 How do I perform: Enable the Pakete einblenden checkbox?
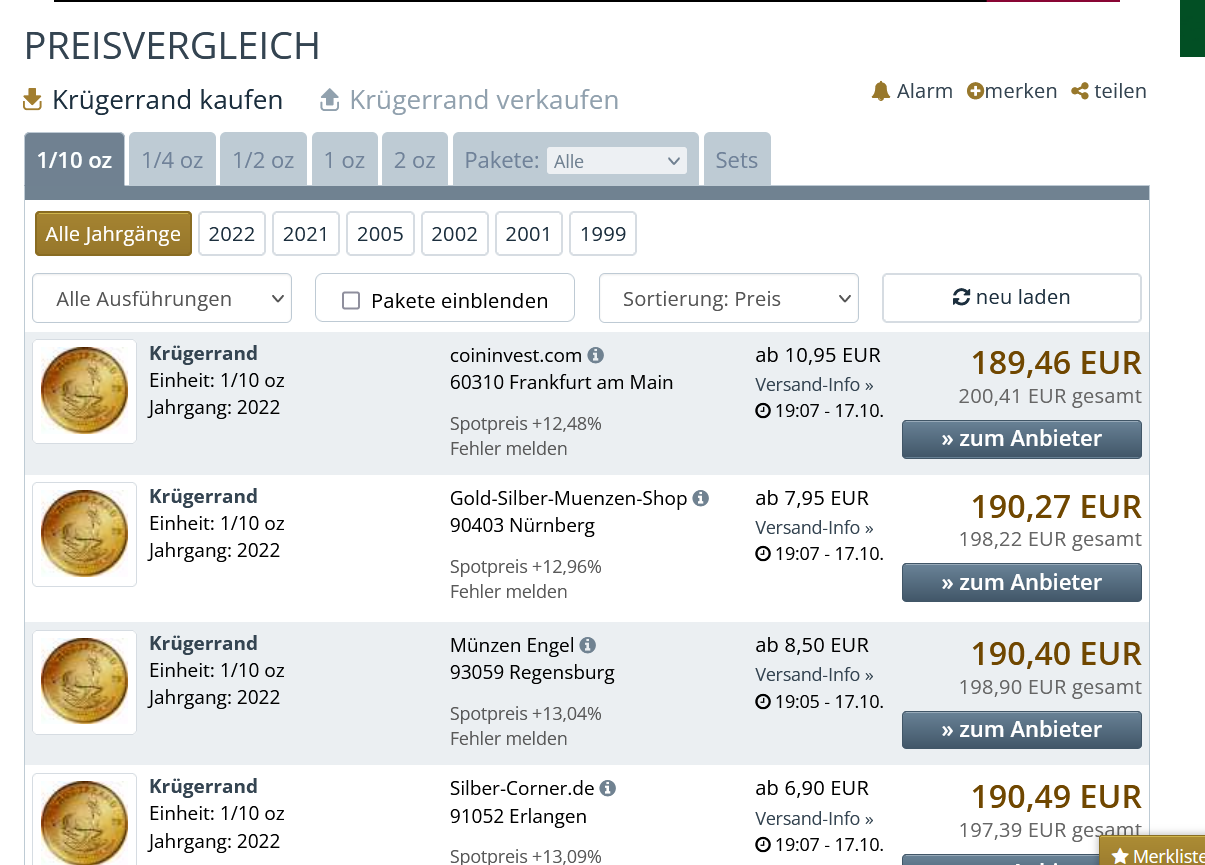click(351, 300)
